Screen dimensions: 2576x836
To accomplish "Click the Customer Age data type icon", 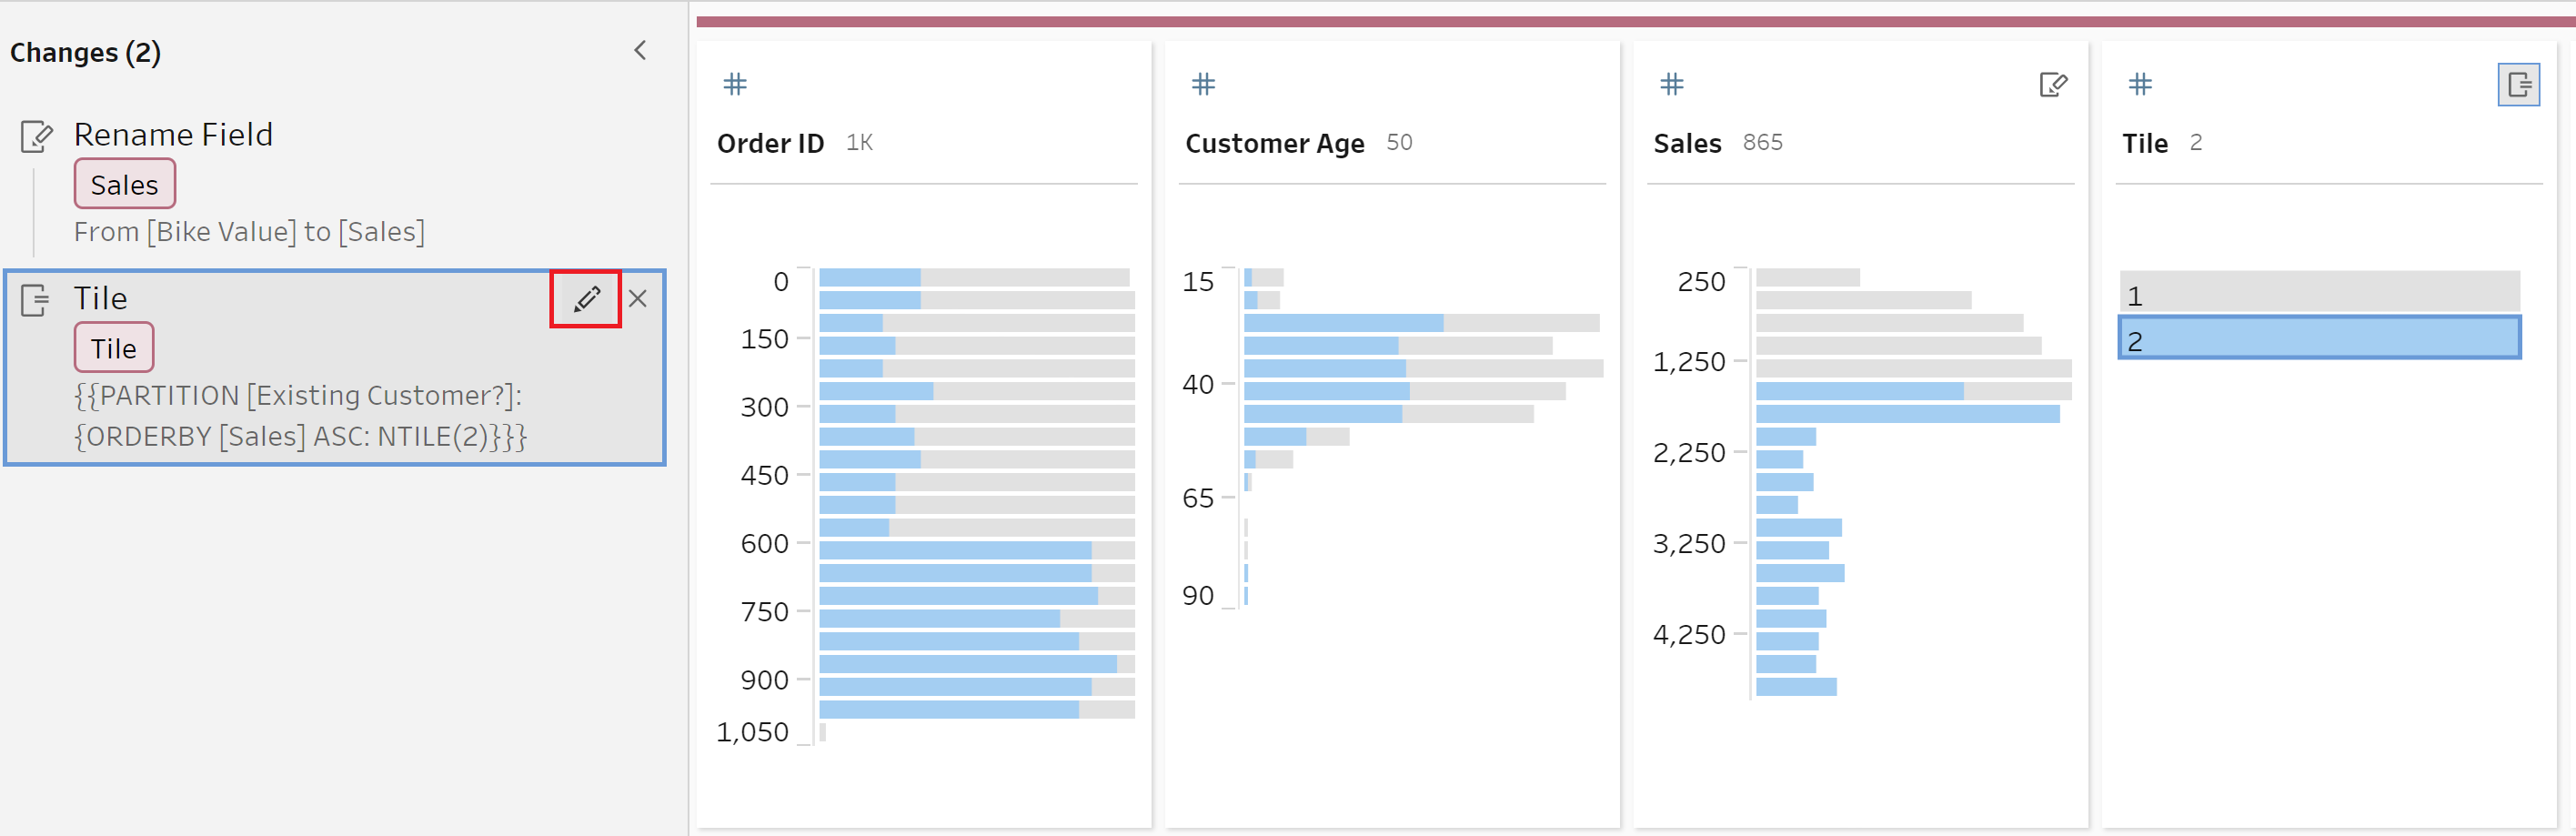I will 1203,84.
